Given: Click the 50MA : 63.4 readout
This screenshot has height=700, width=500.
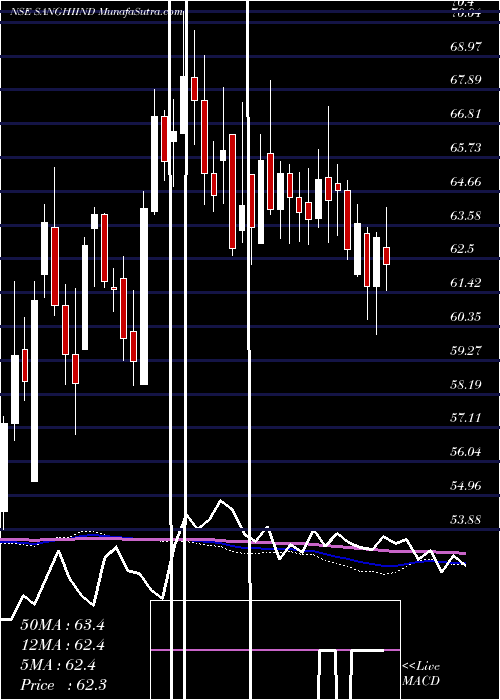Looking at the screenshot, I should click(x=62, y=625).
